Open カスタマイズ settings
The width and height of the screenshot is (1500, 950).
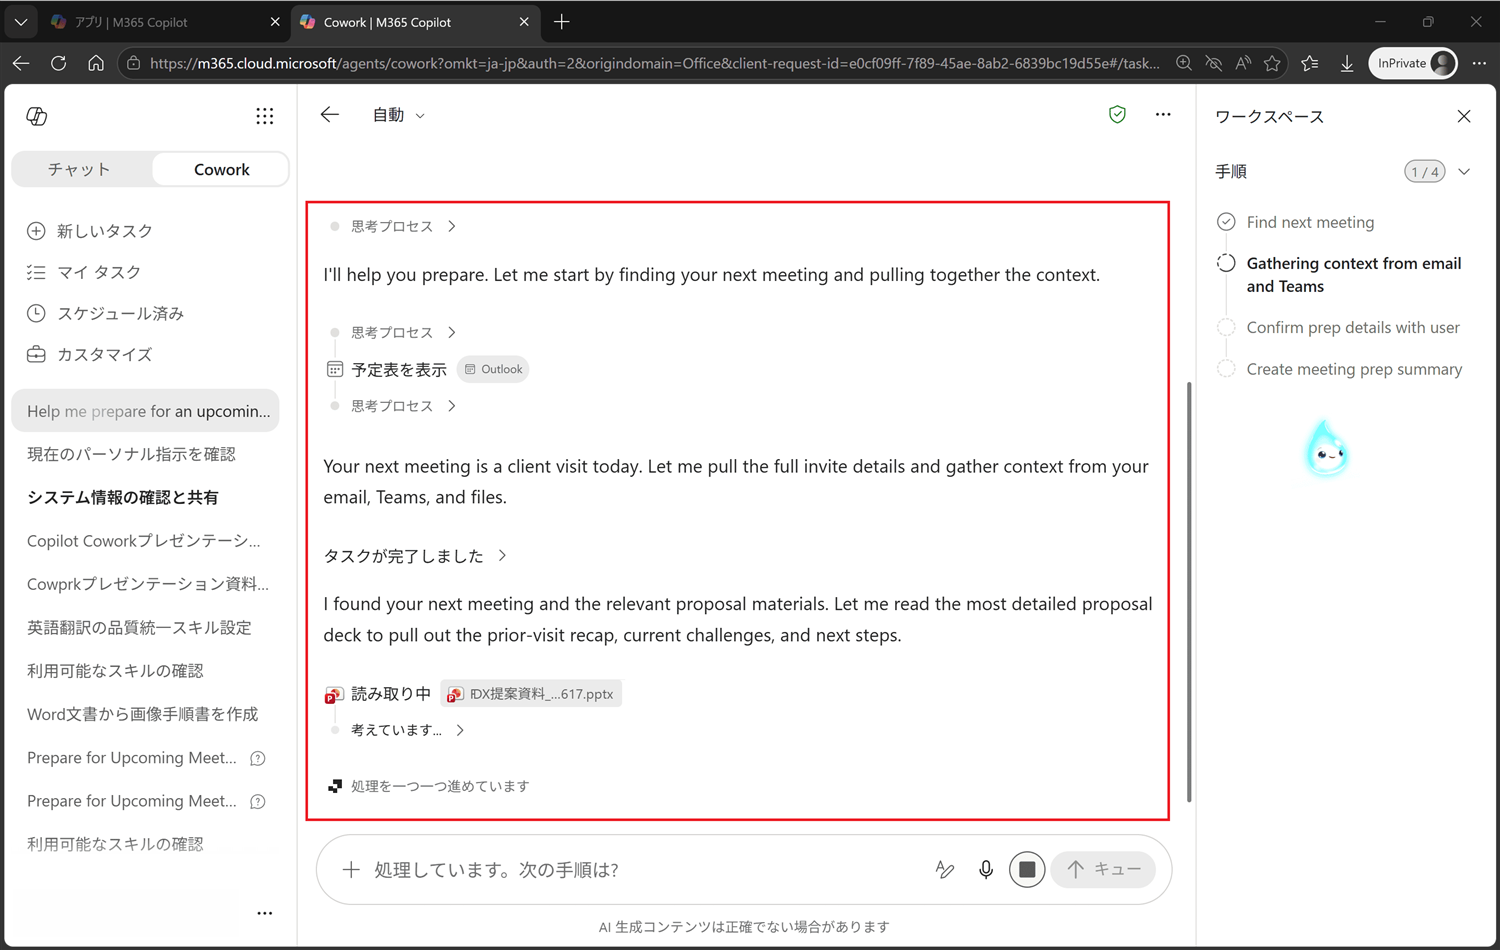90,354
